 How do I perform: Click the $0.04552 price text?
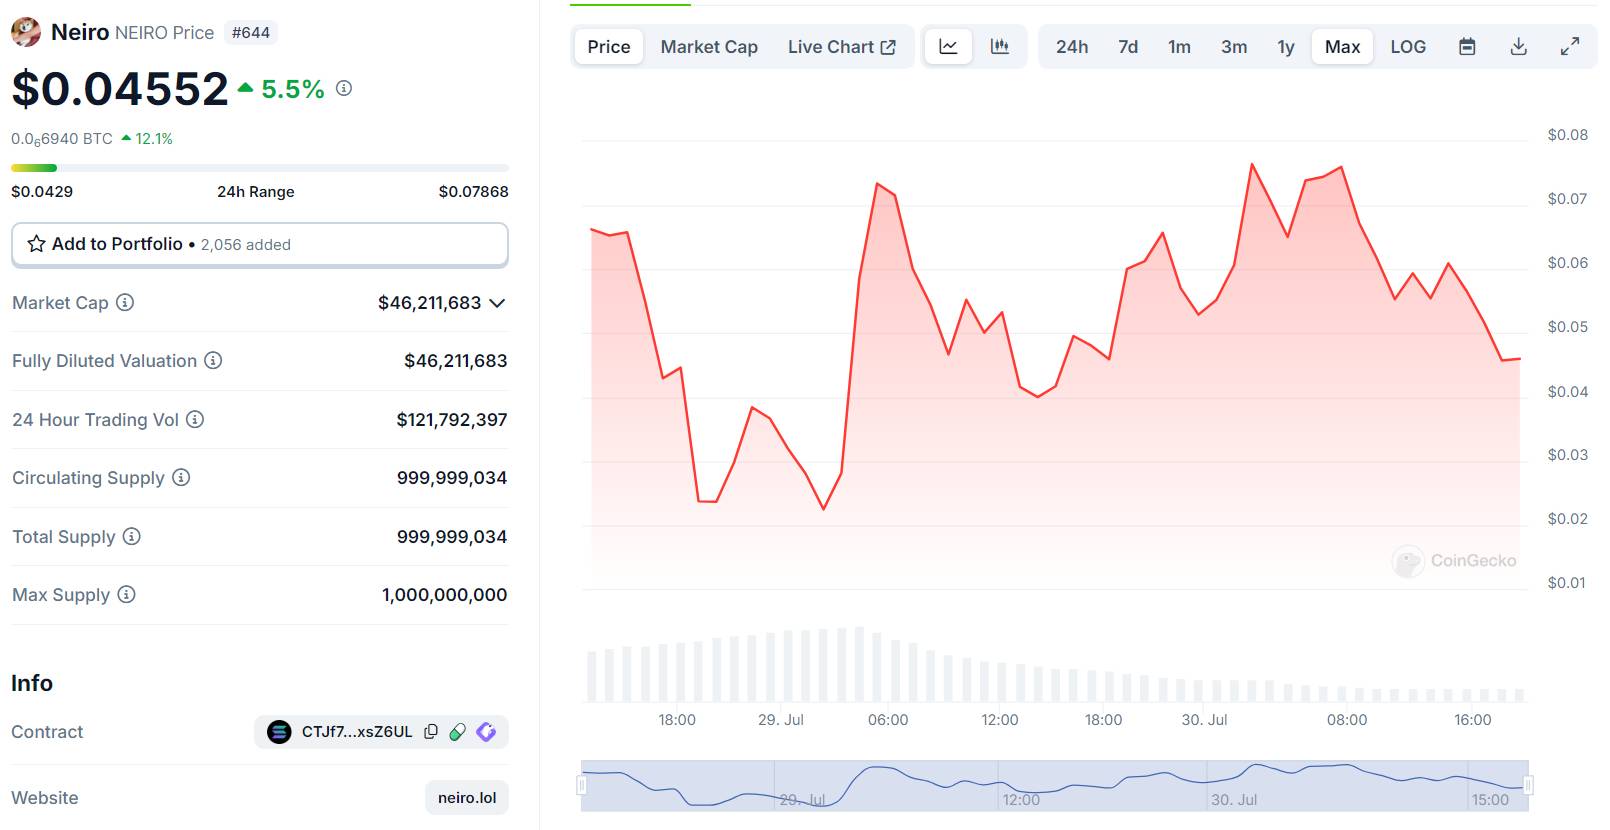pyautogui.click(x=120, y=89)
